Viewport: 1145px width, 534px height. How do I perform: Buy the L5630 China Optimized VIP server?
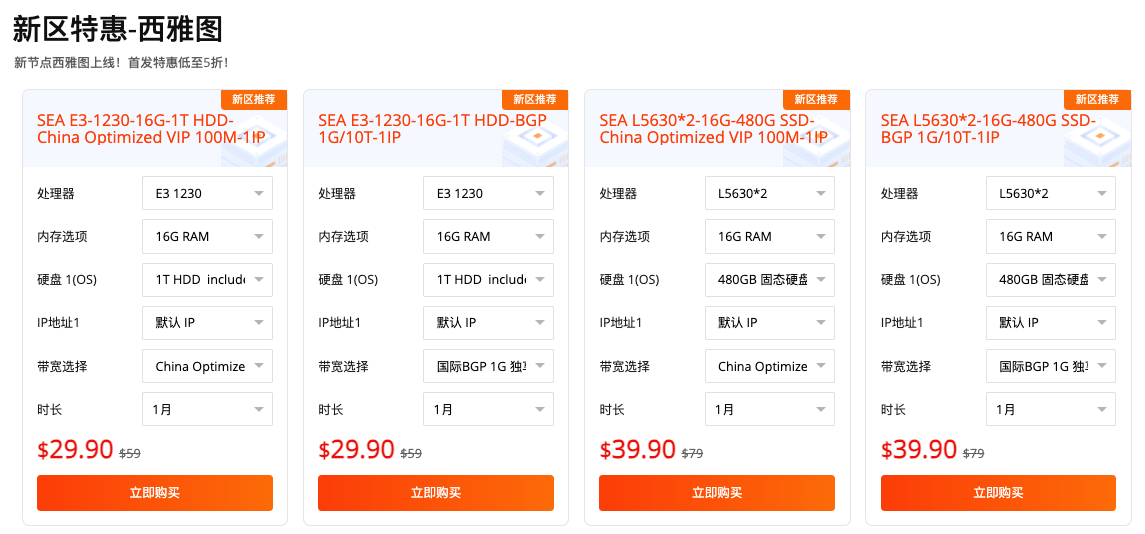[x=717, y=493]
